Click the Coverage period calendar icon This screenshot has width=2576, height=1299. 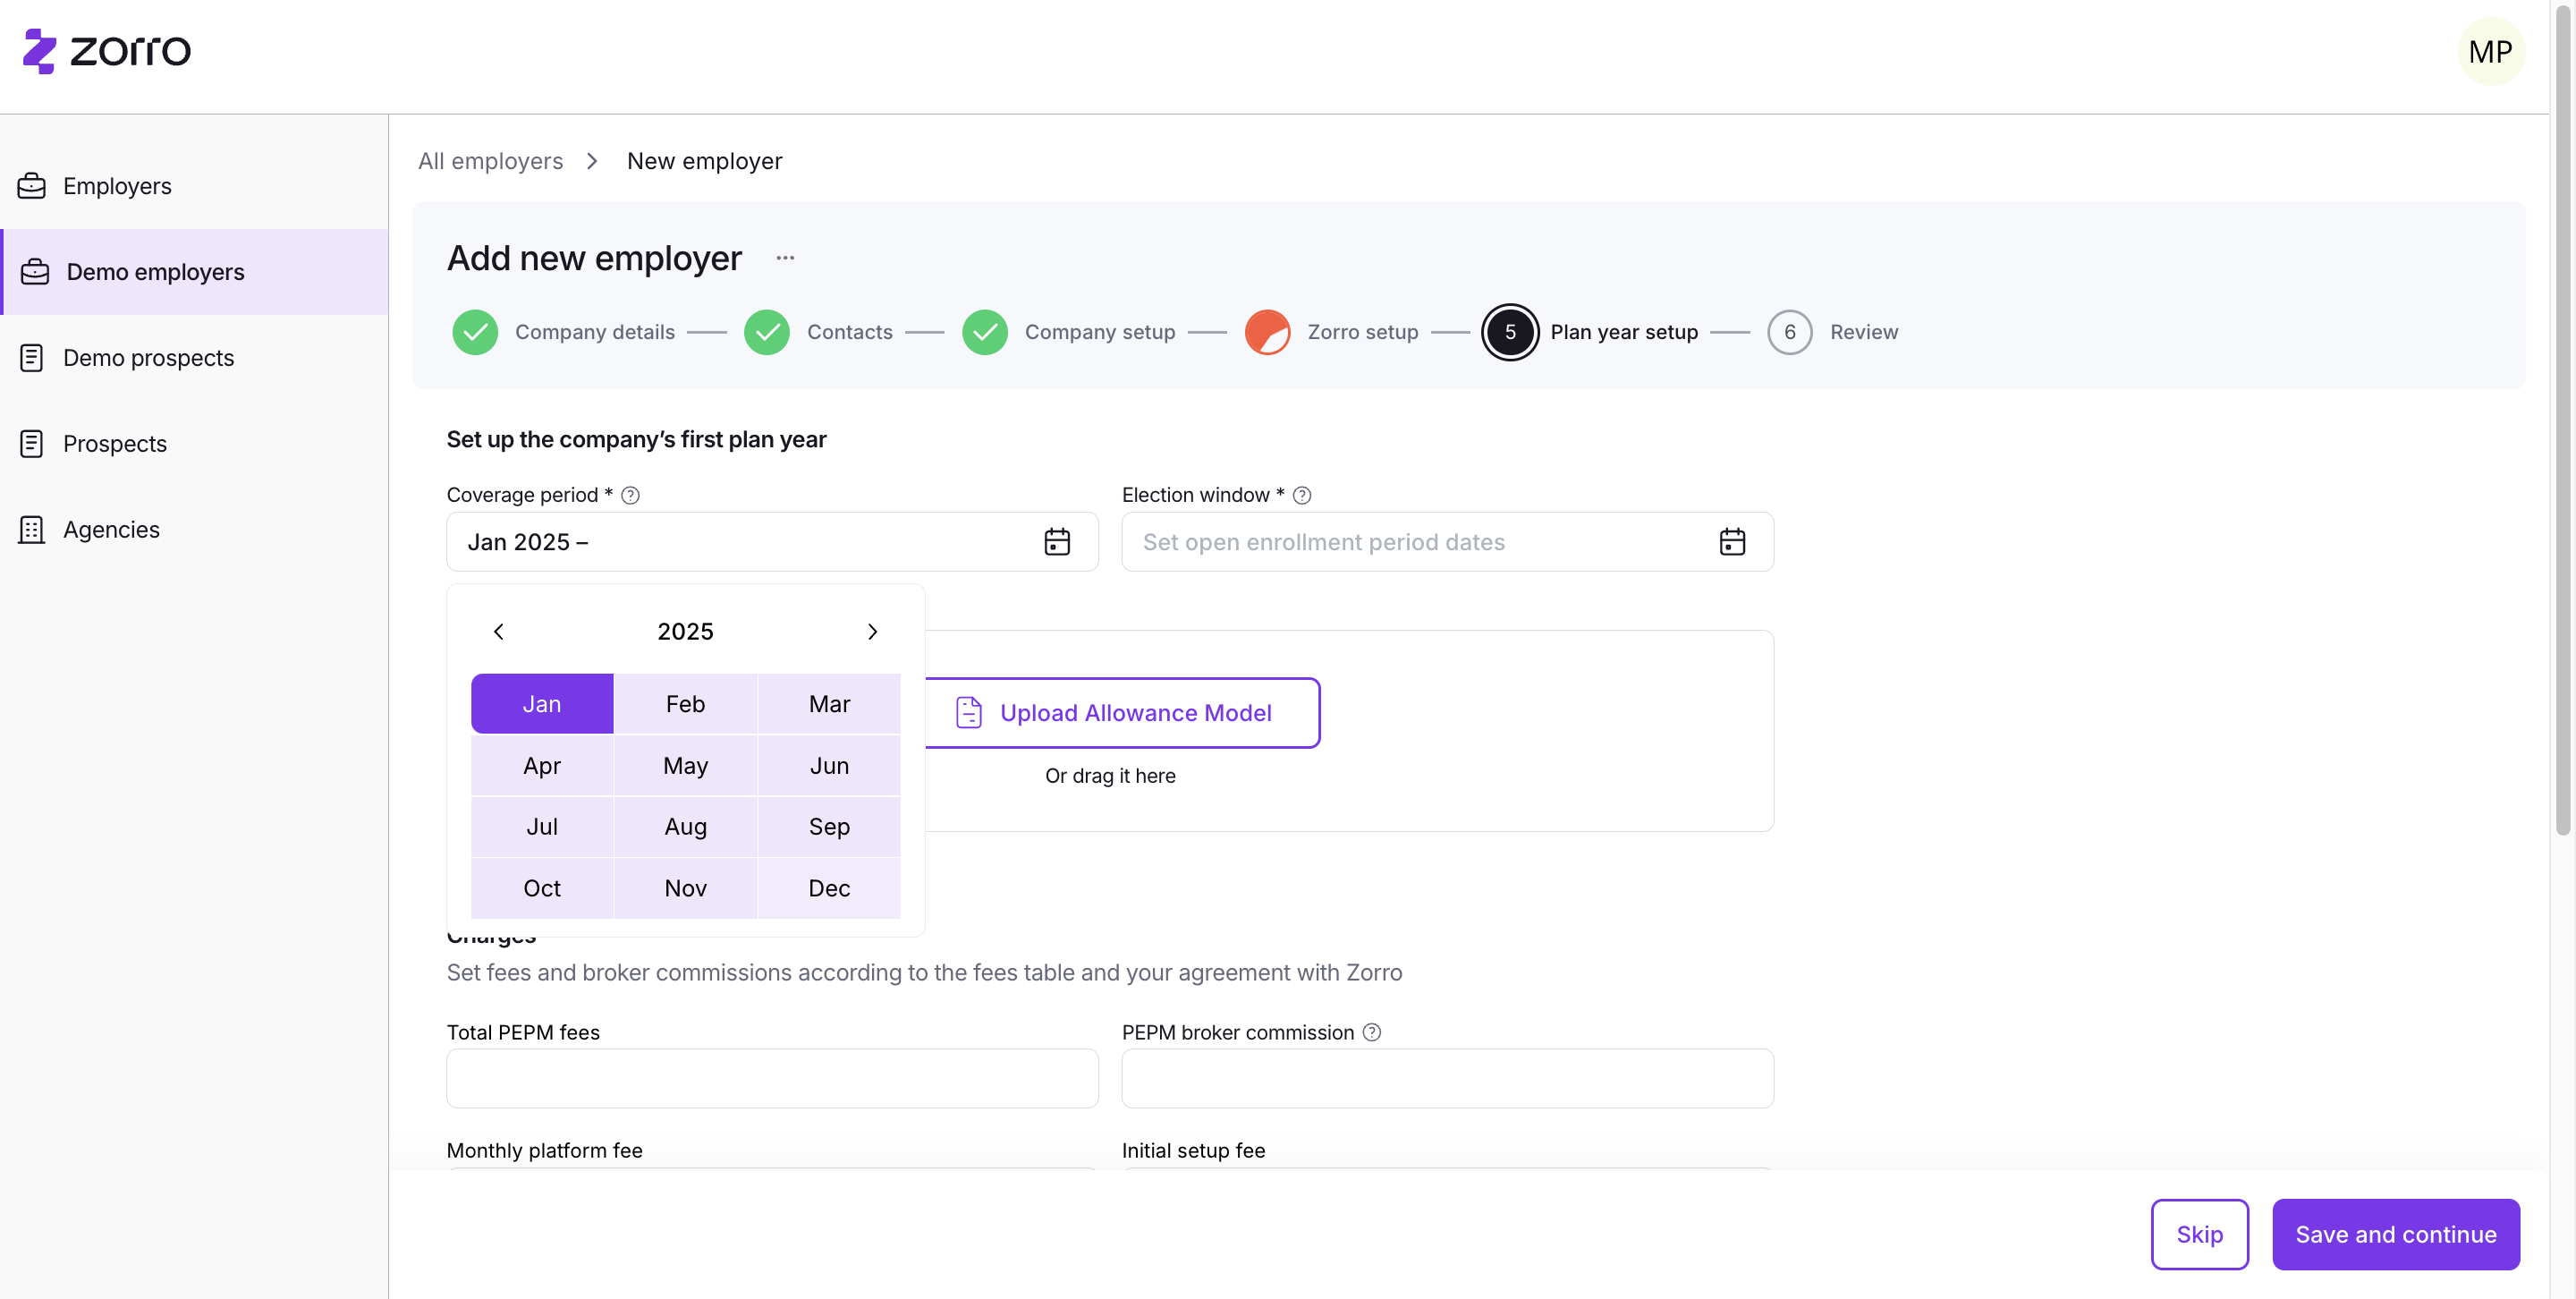[1057, 542]
